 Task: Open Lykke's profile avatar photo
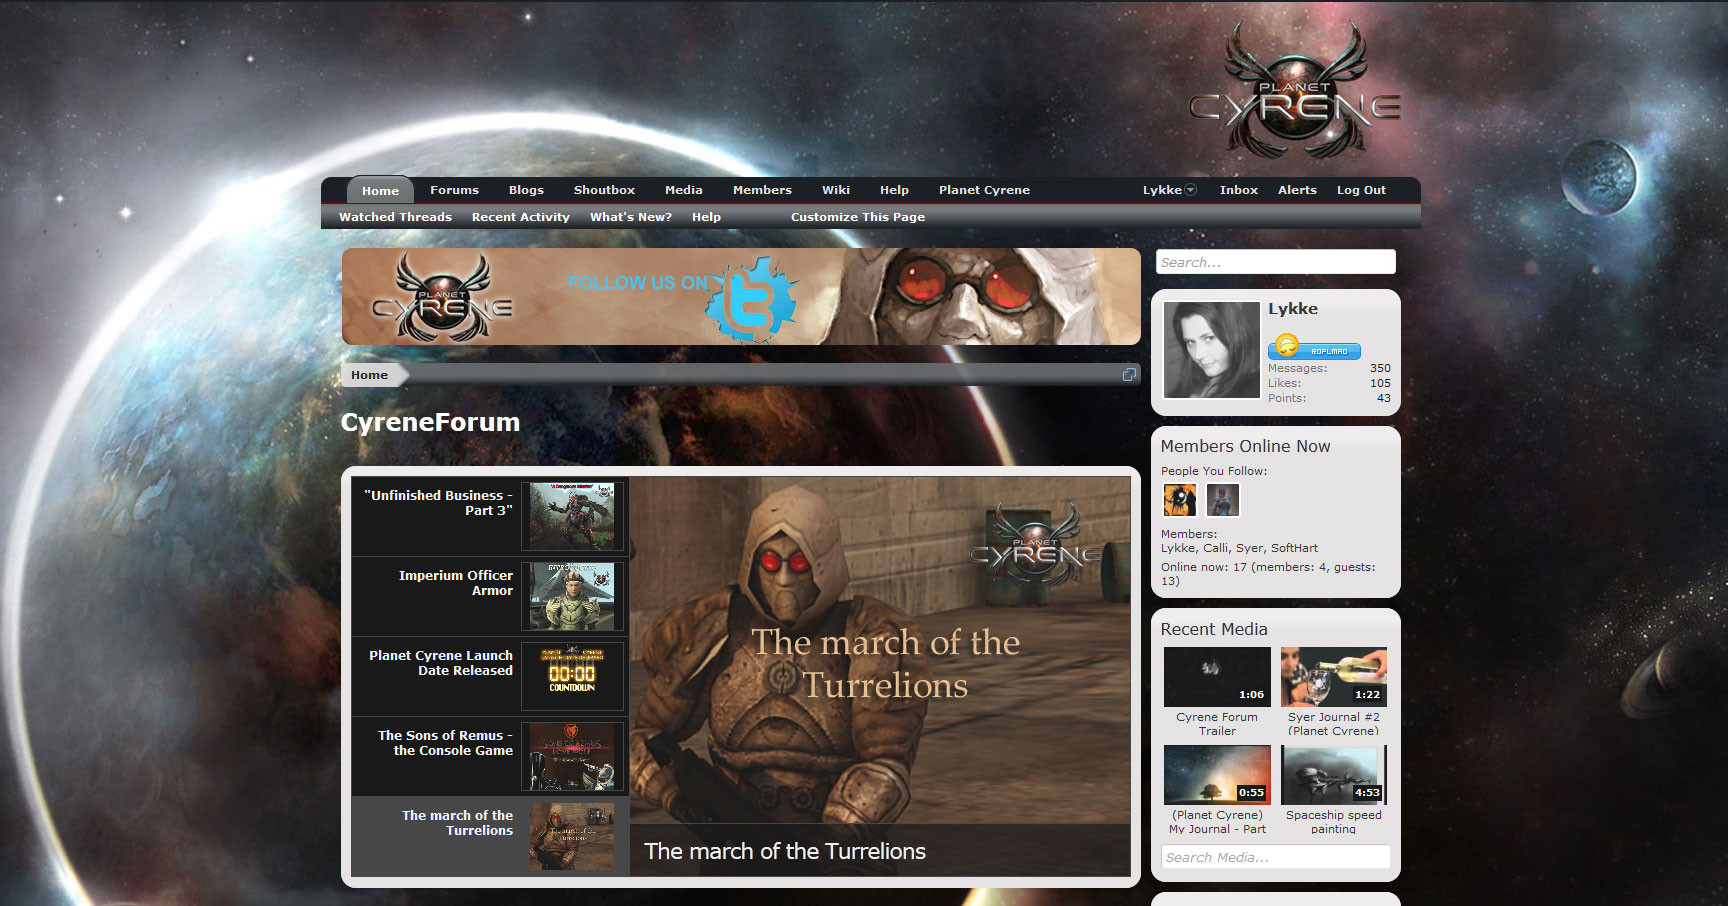tap(1212, 350)
